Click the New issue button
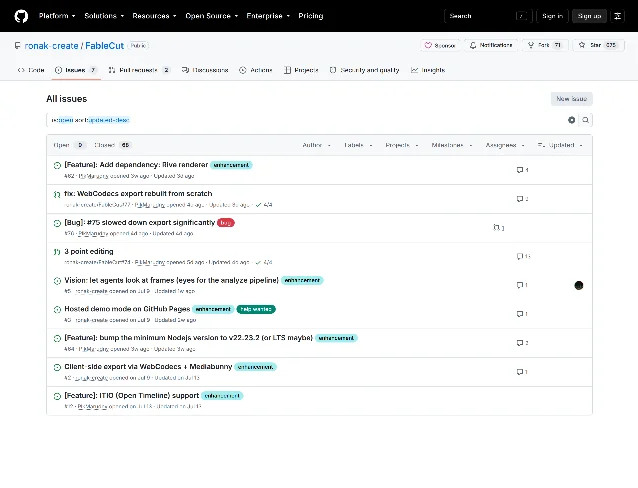This screenshot has width=638, height=488. tap(571, 99)
